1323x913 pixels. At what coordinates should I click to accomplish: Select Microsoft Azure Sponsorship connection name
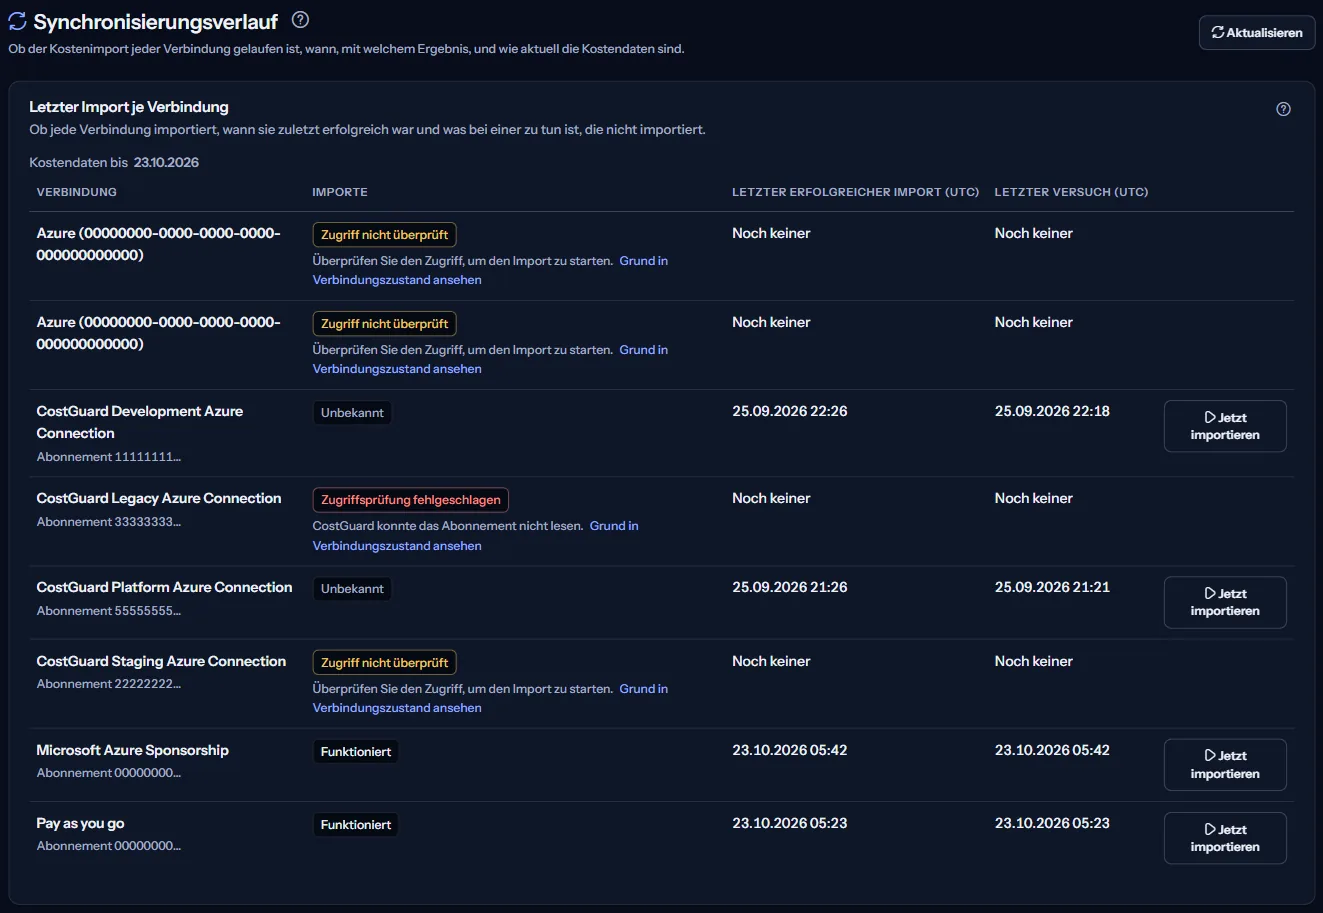[x=133, y=750]
